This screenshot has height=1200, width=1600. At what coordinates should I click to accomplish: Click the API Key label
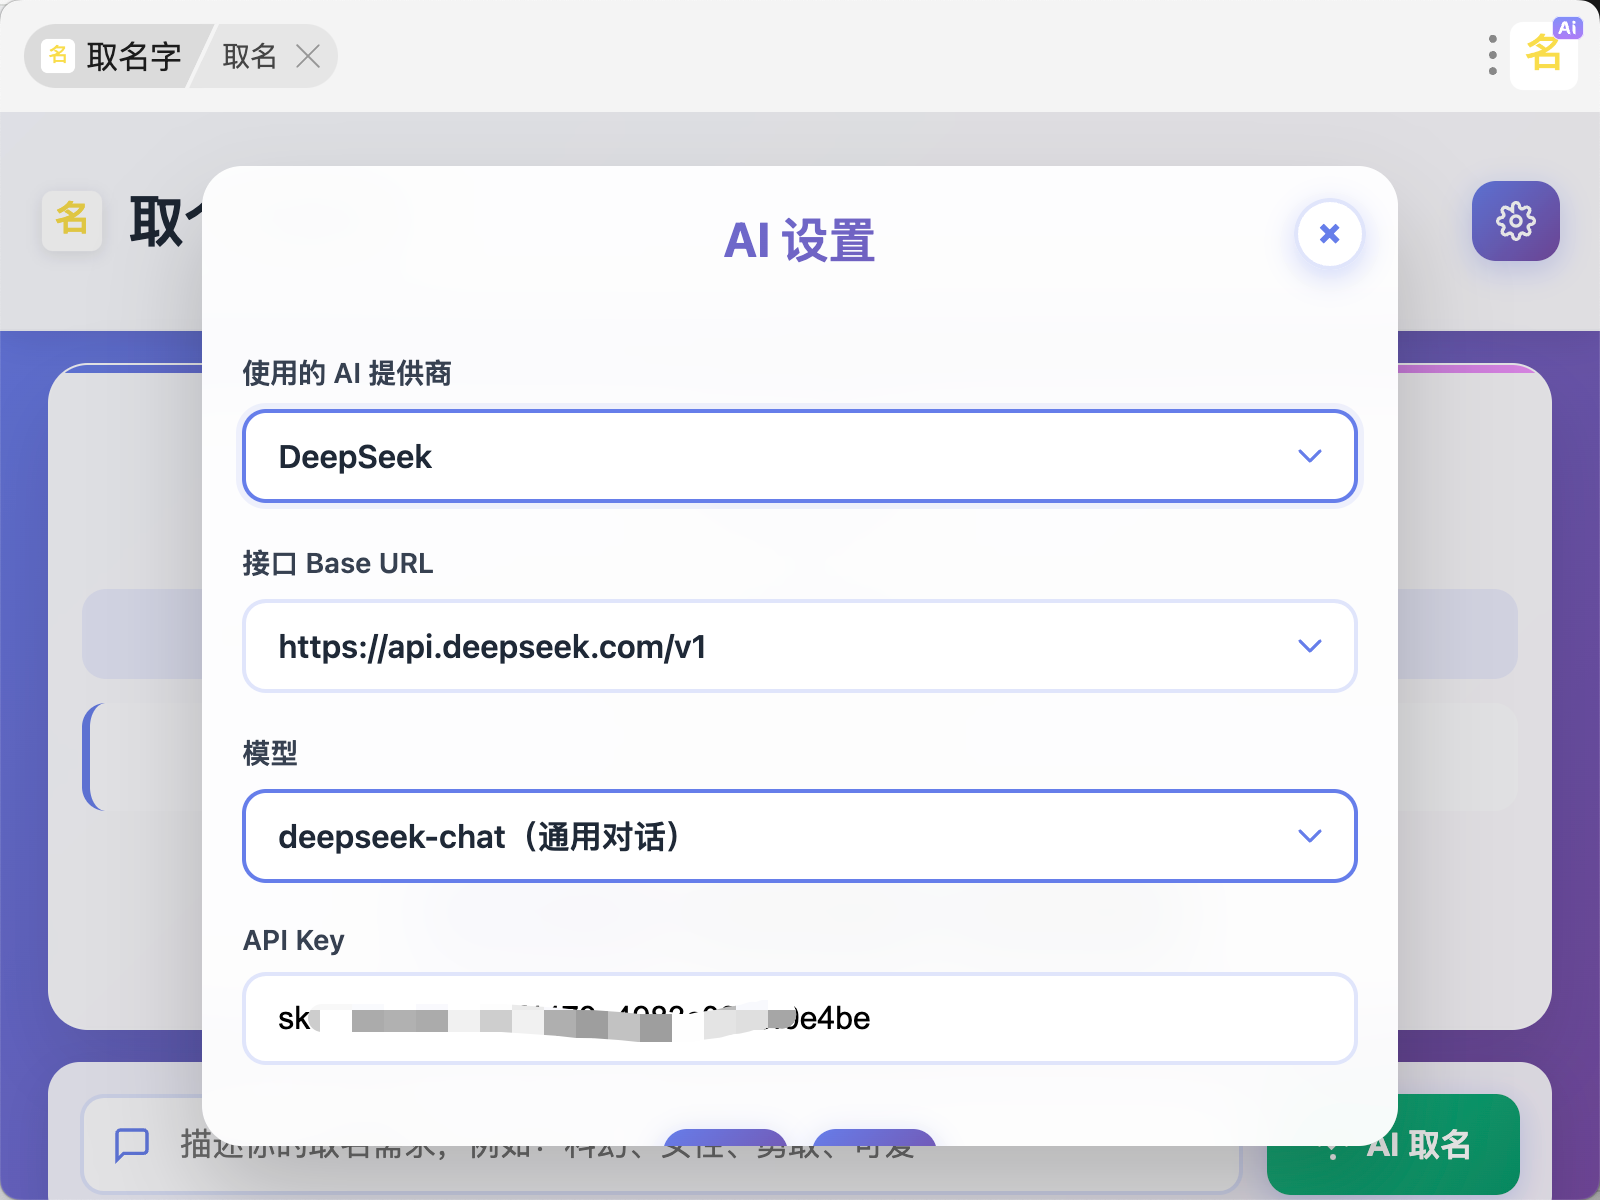pyautogui.click(x=294, y=940)
